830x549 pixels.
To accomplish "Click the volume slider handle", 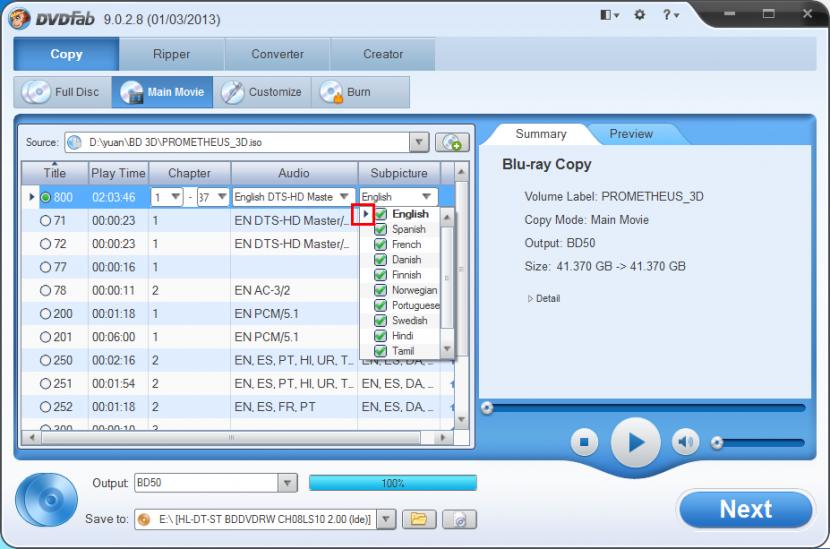I will click(717, 442).
